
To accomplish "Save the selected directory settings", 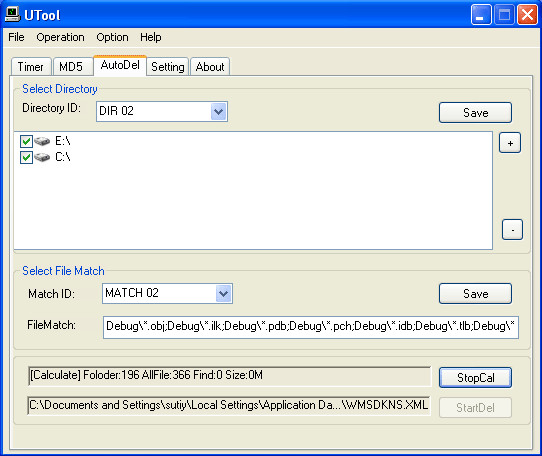I will [x=475, y=112].
